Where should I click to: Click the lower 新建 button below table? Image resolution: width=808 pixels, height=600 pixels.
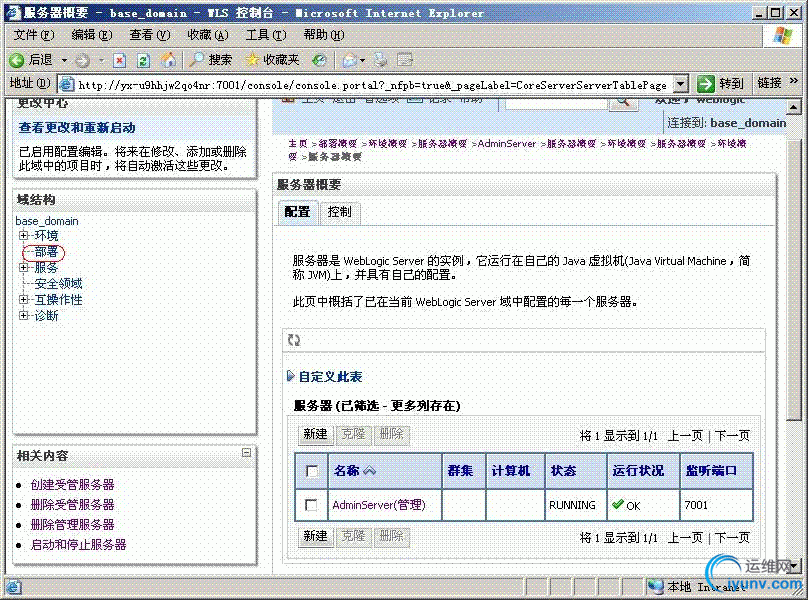(x=315, y=537)
